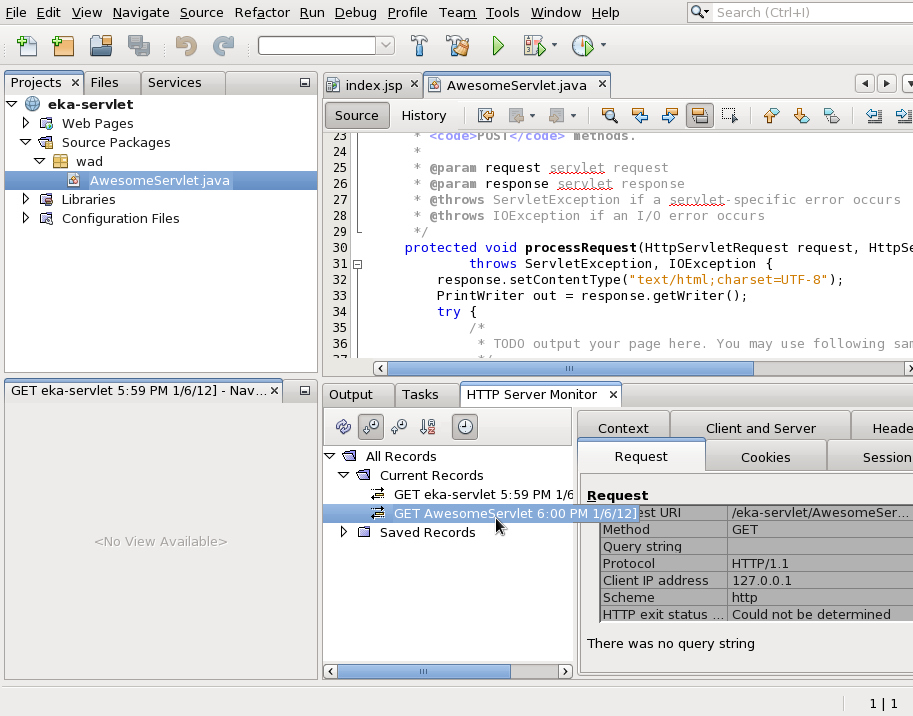Click the Find Selection magnifier icon
This screenshot has height=716, width=913.
pyautogui.click(x=609, y=115)
